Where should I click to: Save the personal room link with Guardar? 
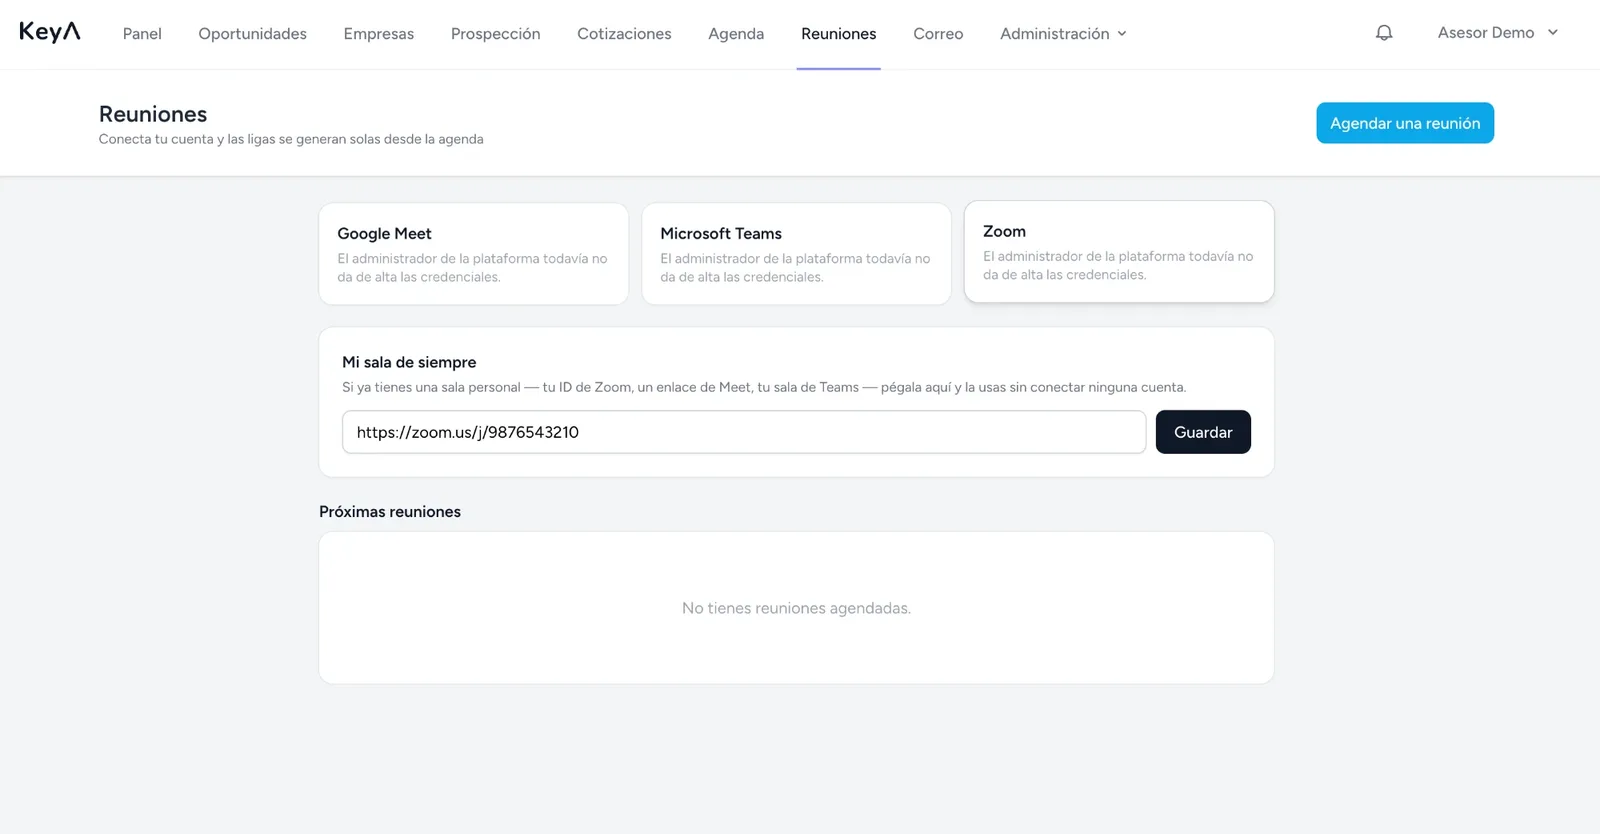(x=1203, y=432)
